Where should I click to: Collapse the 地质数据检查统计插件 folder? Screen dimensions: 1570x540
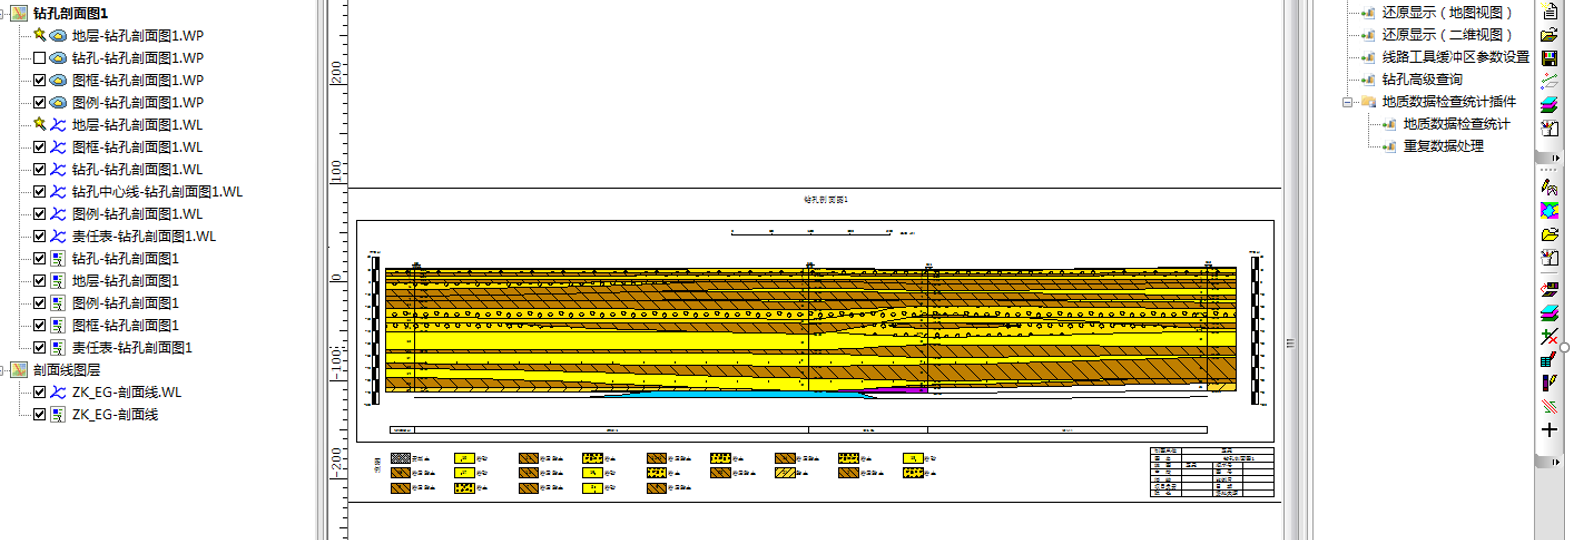click(x=1347, y=102)
